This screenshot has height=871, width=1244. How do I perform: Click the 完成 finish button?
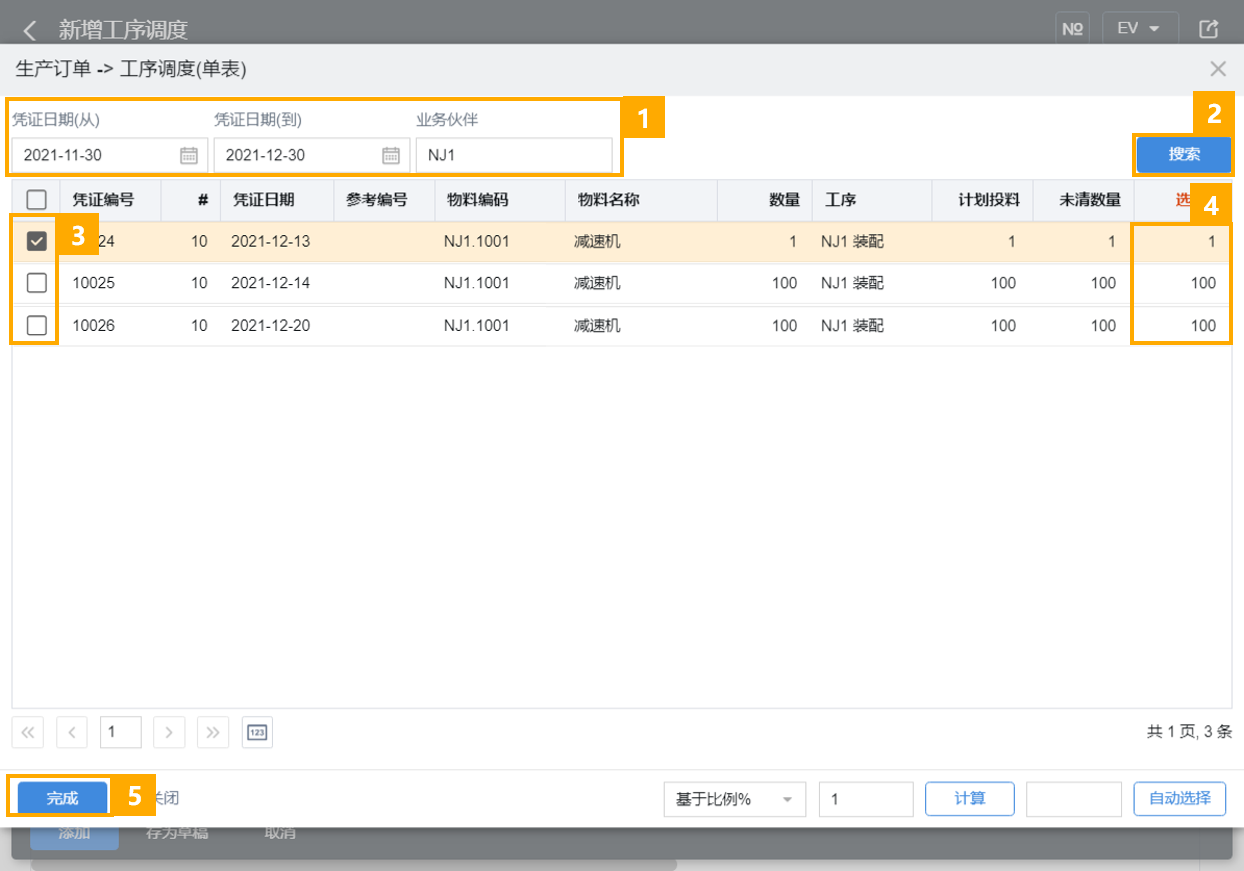pos(61,798)
